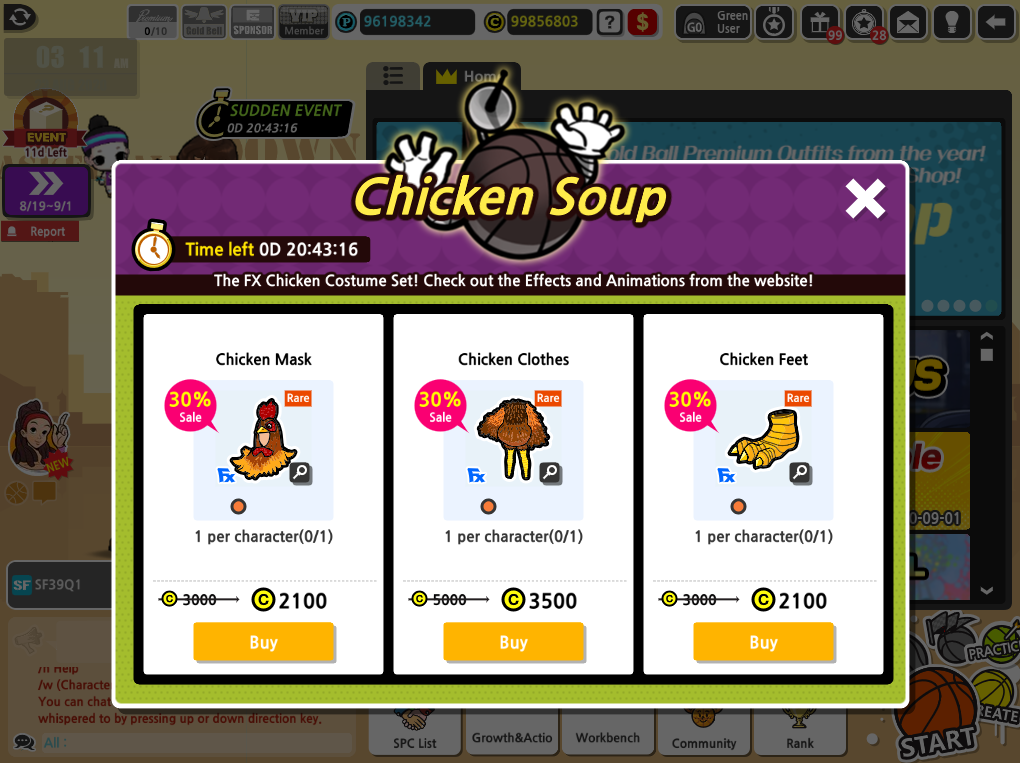Click the refresh arrows icon

(20, 16)
